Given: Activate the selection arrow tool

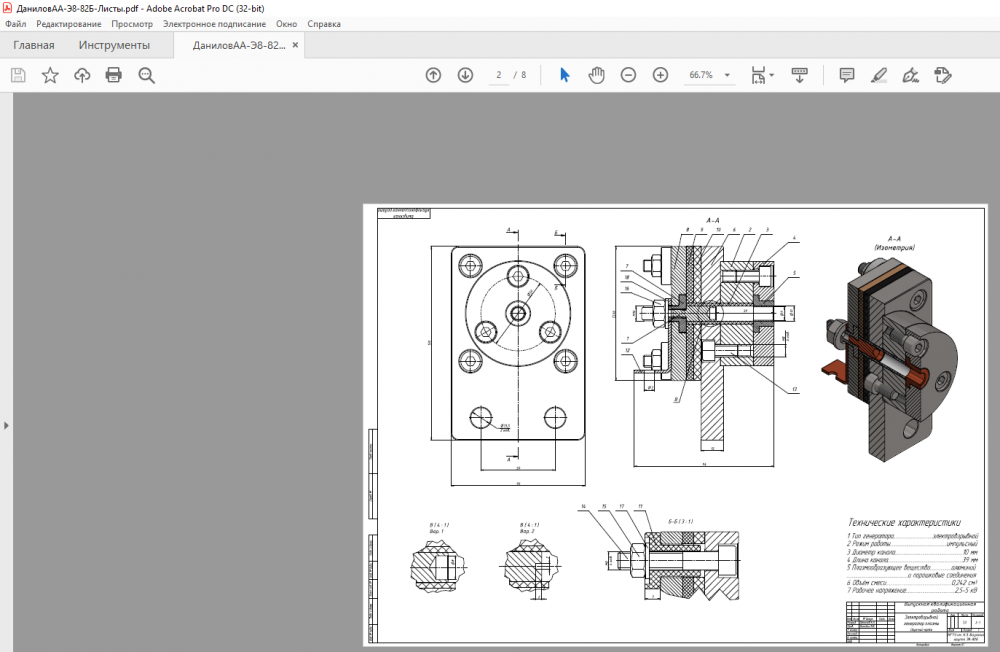Looking at the screenshot, I should 564,75.
